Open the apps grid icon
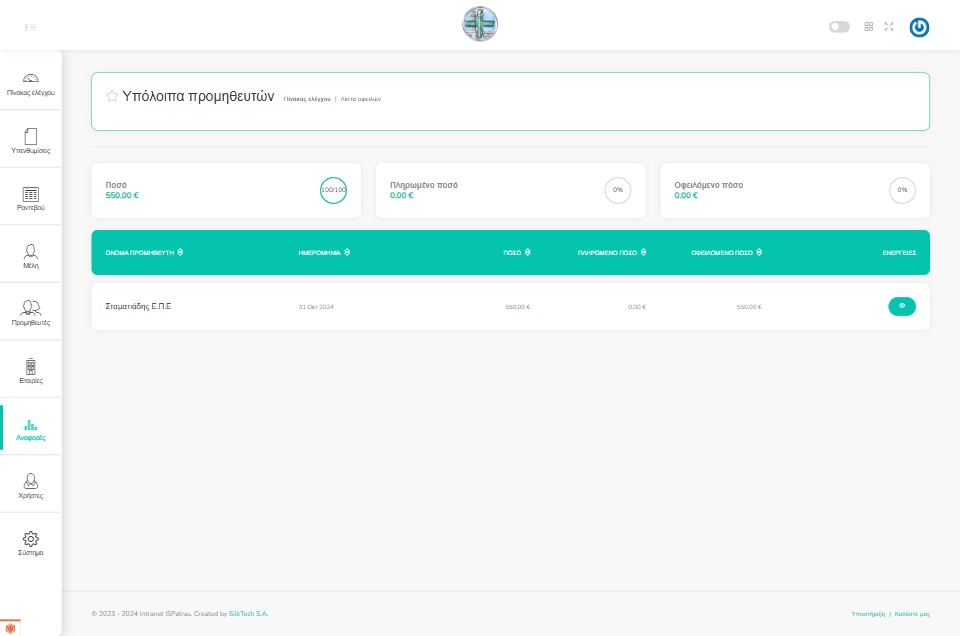Screen dimensions: 960x636 click(x=868, y=27)
